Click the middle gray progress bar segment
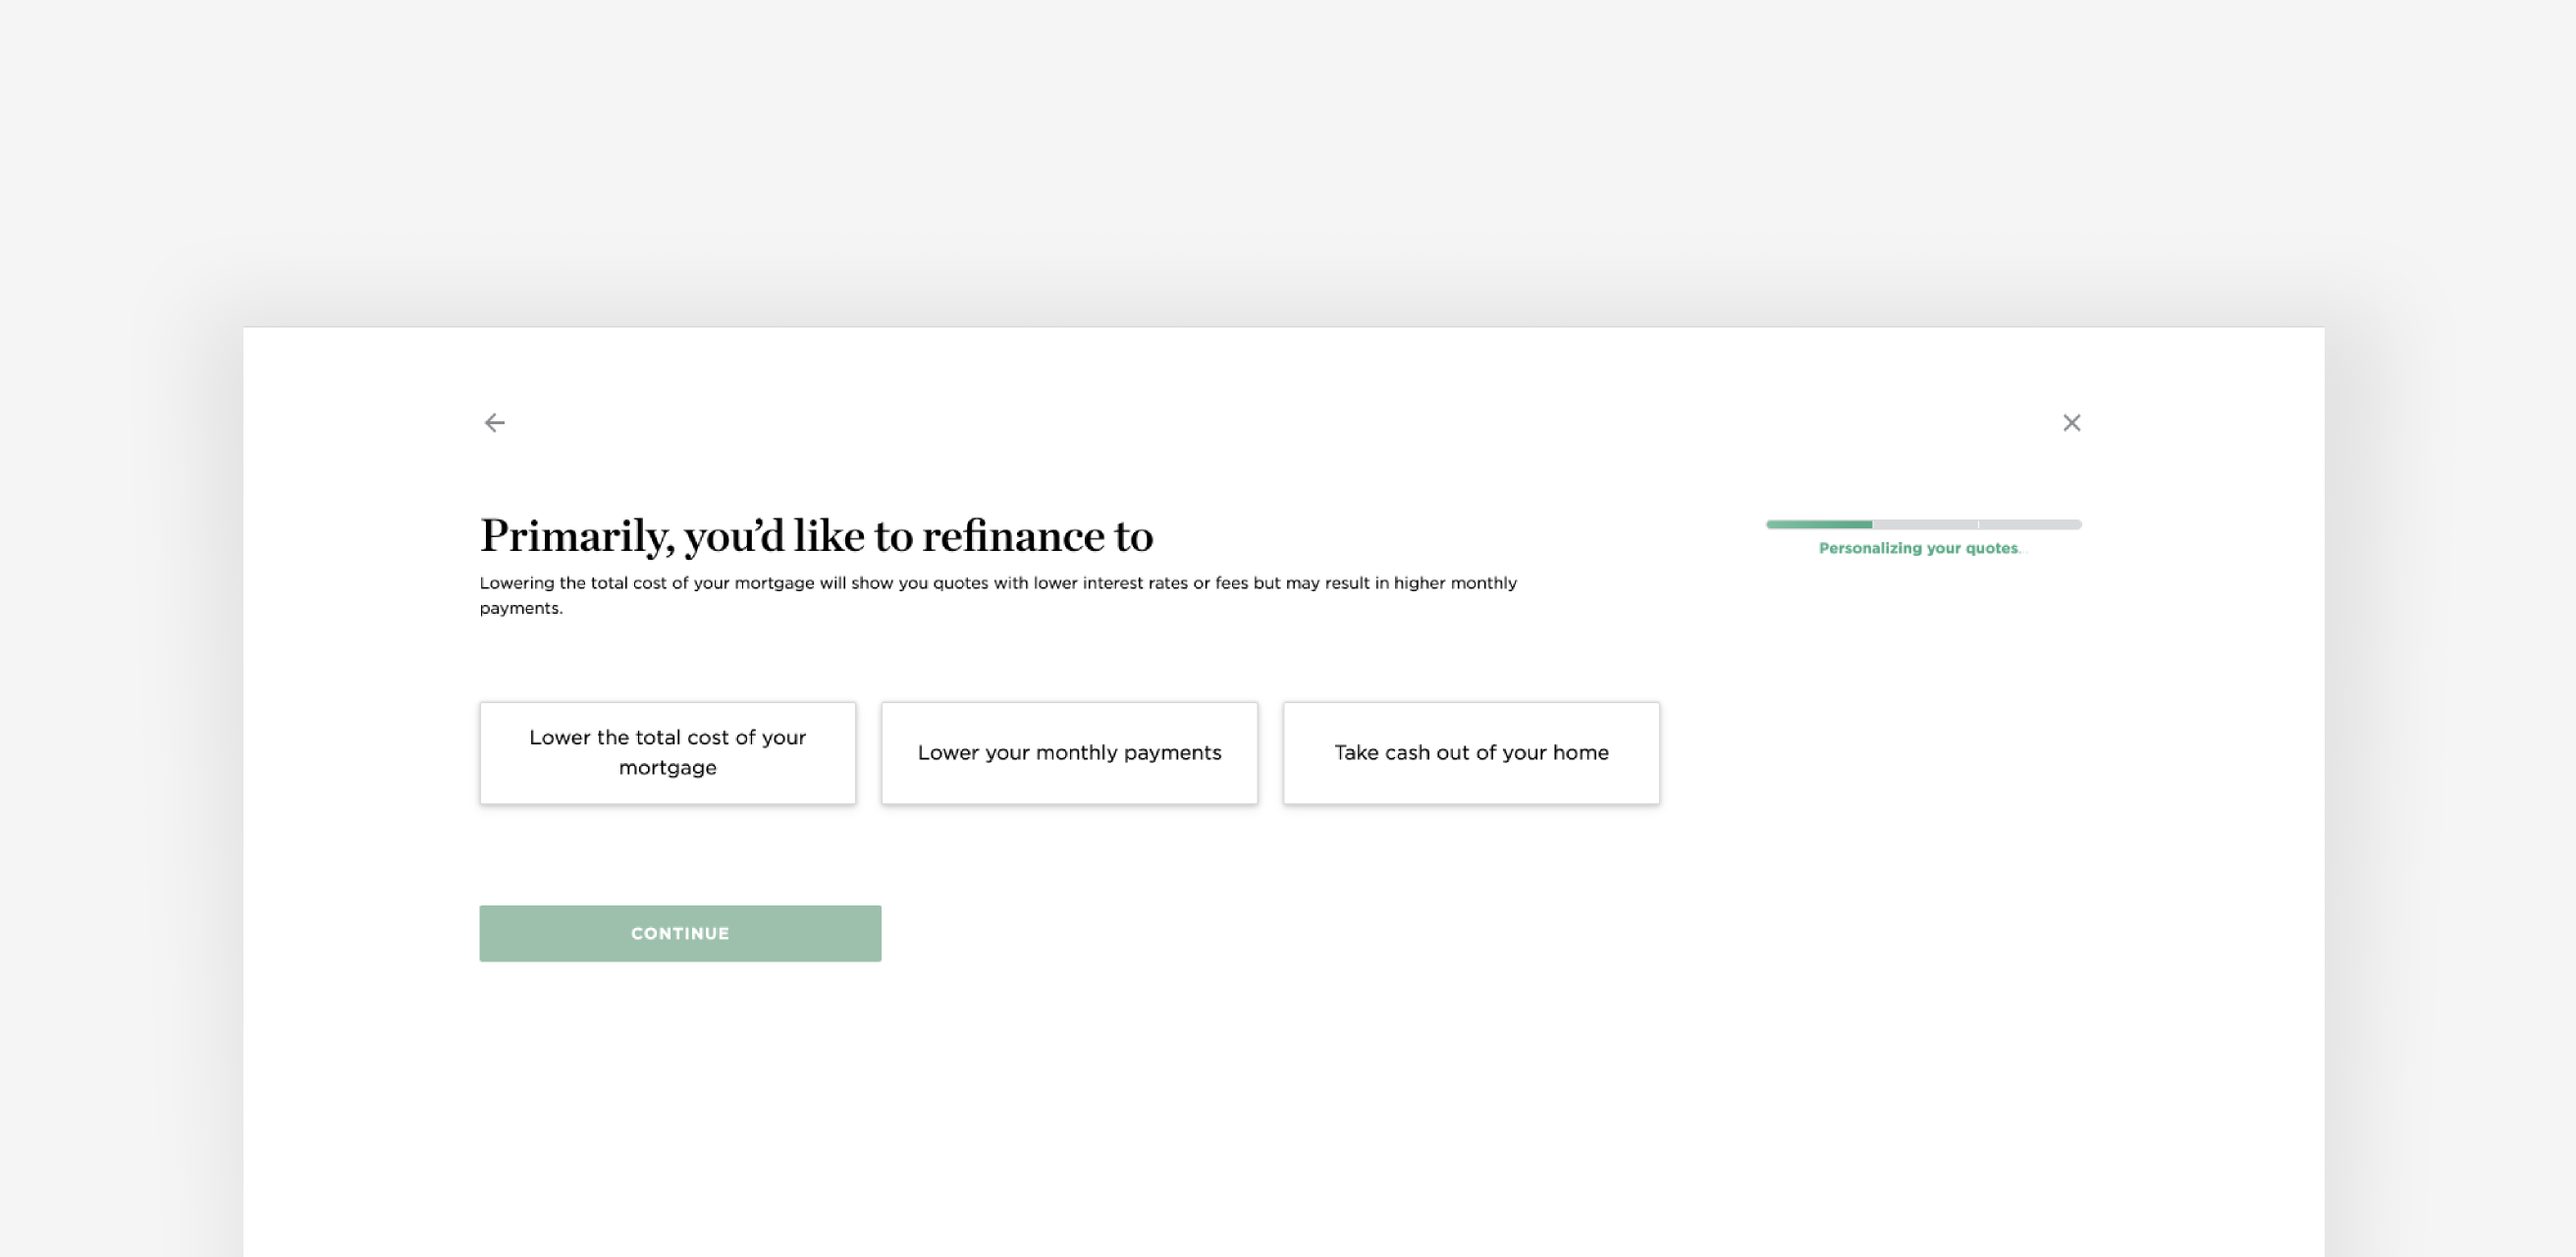The width and height of the screenshot is (2576, 1257). [x=1924, y=524]
